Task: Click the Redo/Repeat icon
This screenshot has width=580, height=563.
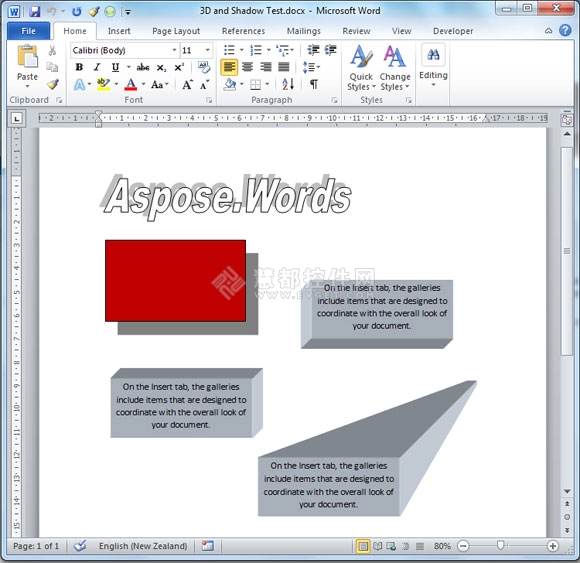Action: coord(77,11)
